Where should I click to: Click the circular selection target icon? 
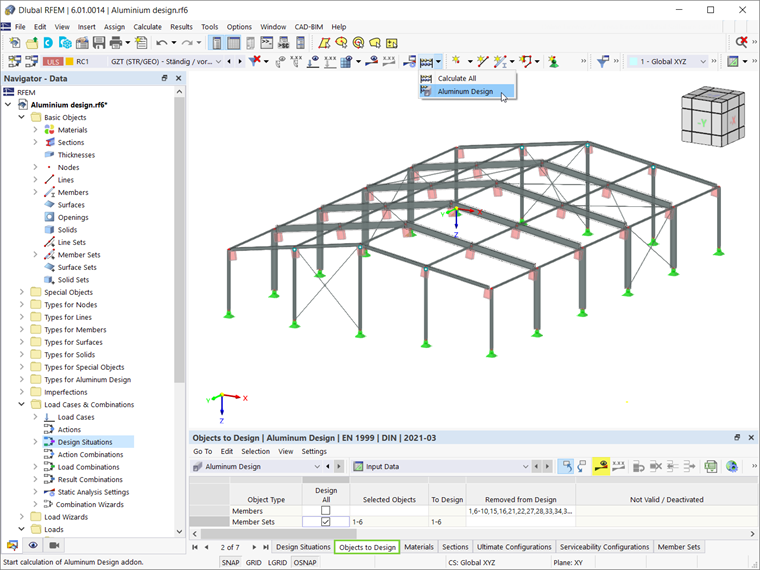(x=358, y=43)
